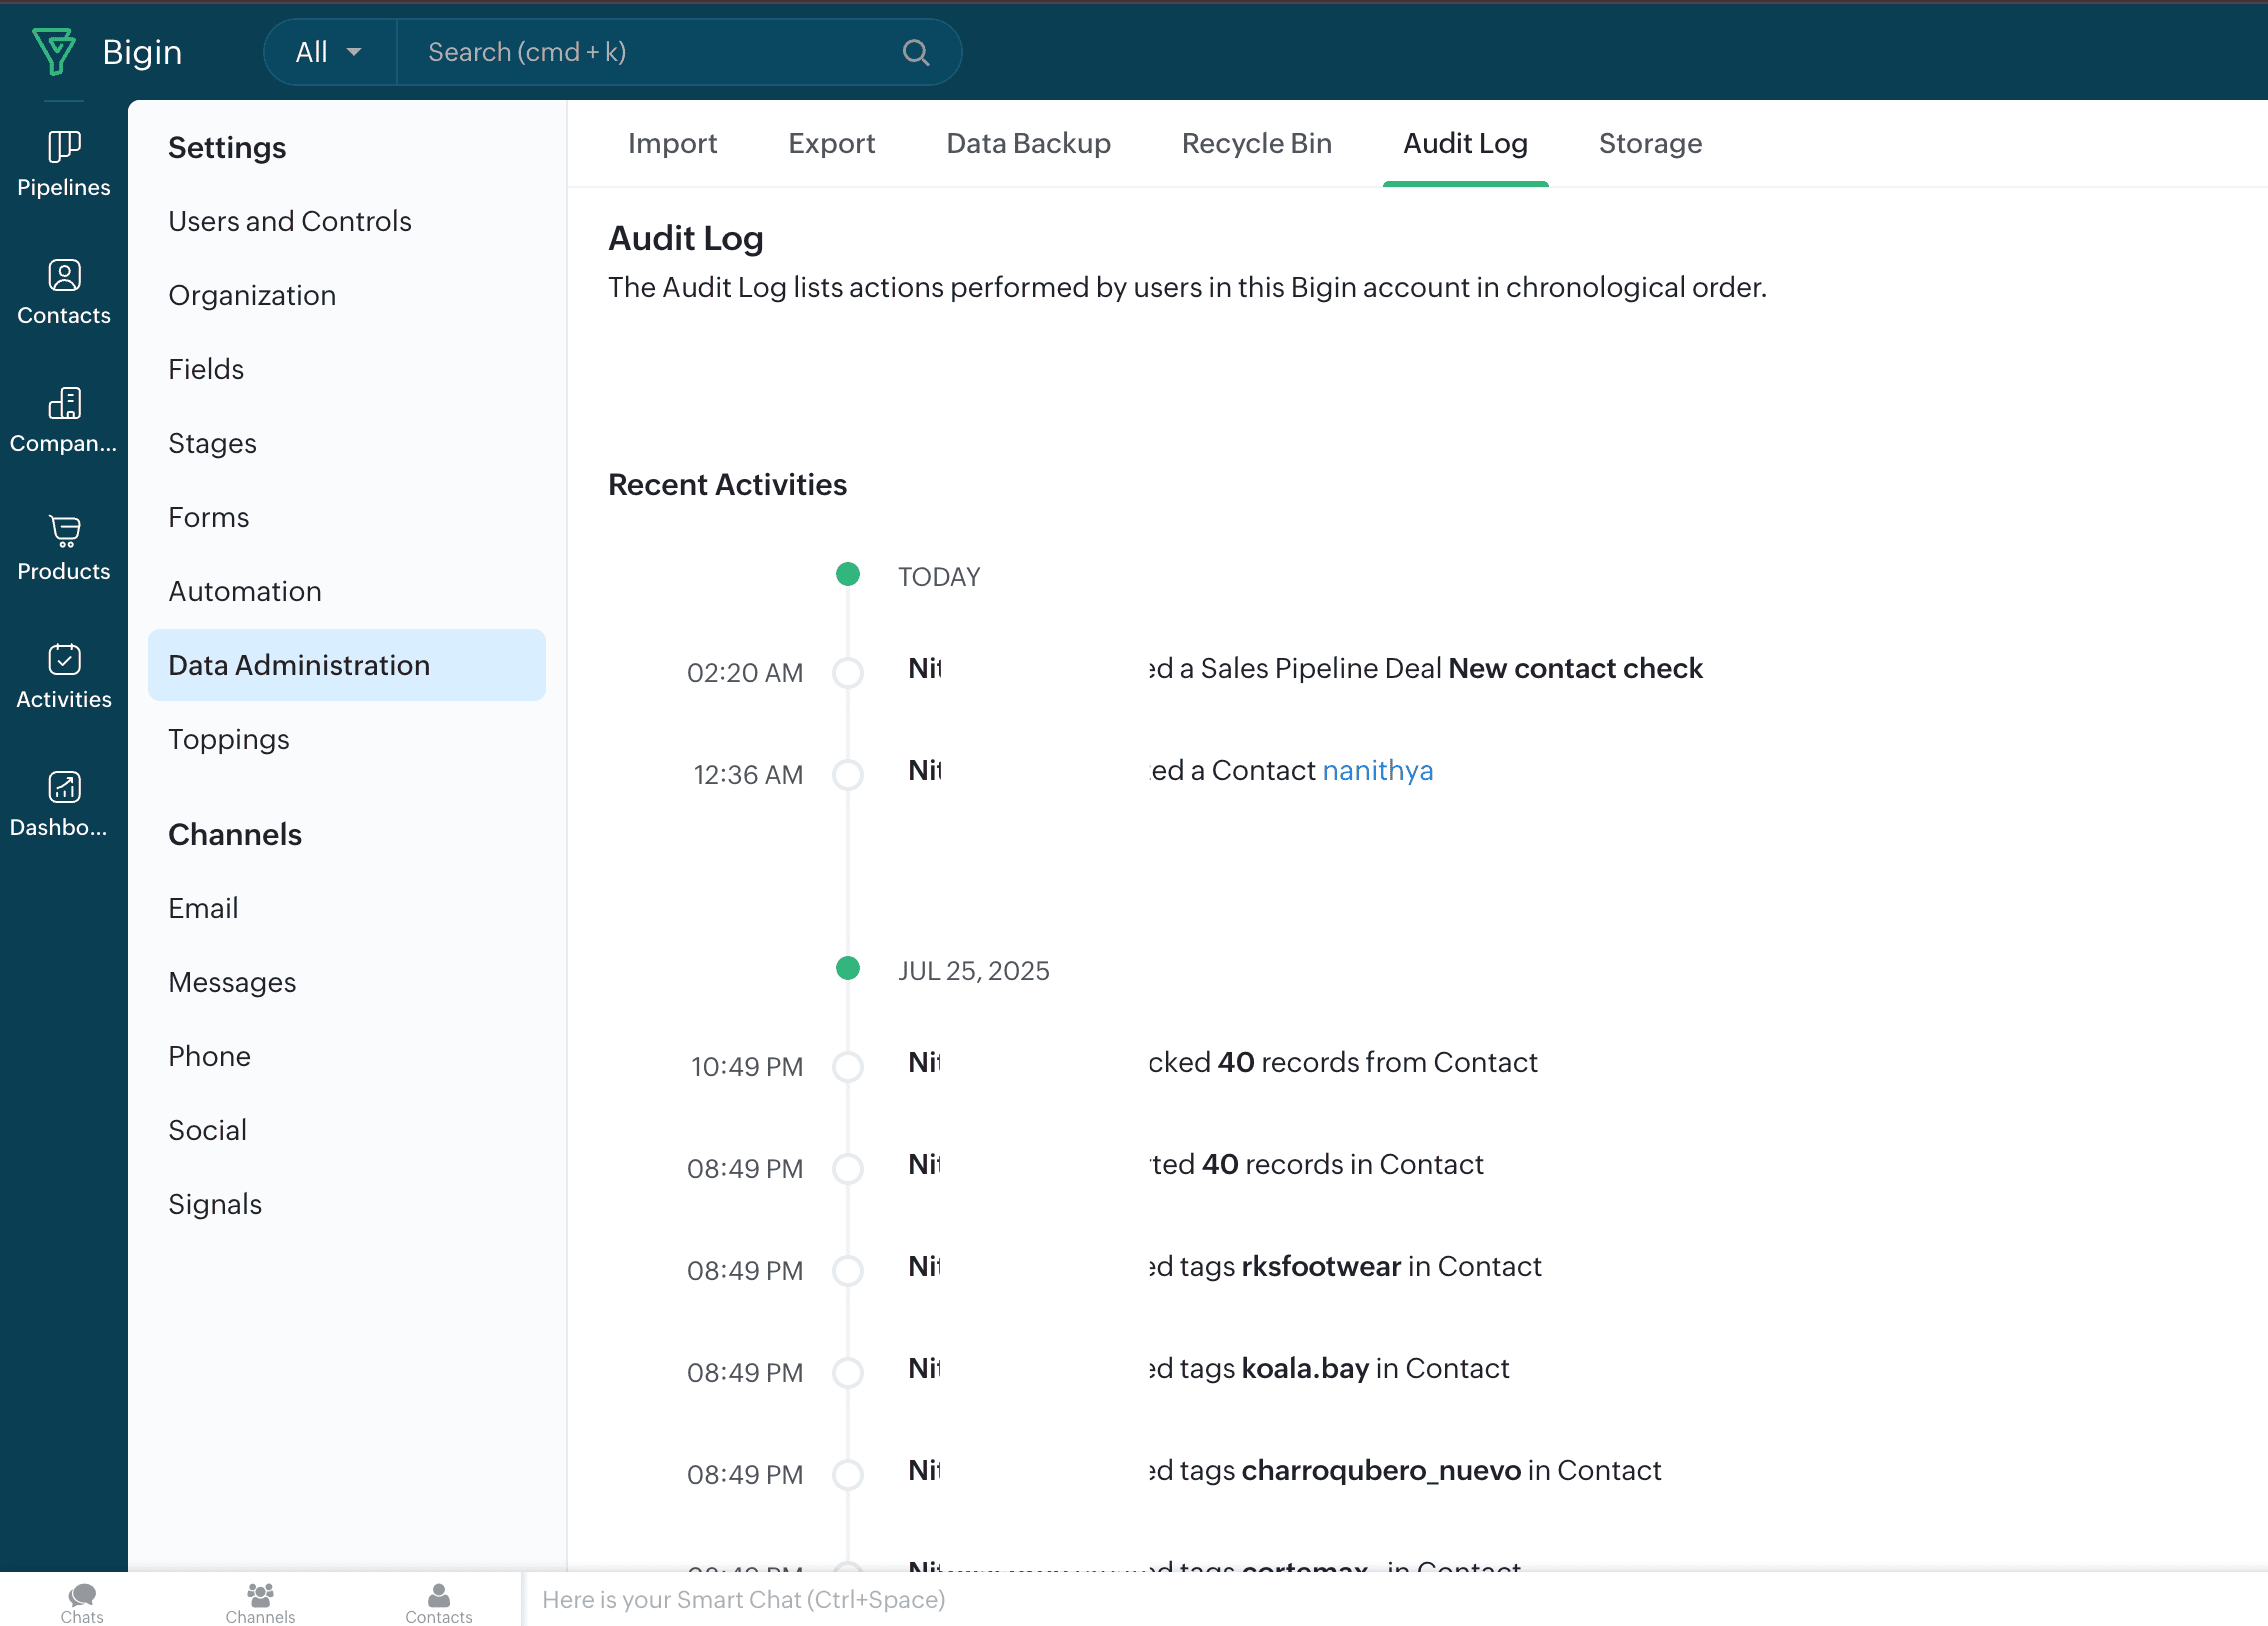This screenshot has width=2268, height=1626.
Task: Expand the All search filter dropdown
Action: point(329,52)
